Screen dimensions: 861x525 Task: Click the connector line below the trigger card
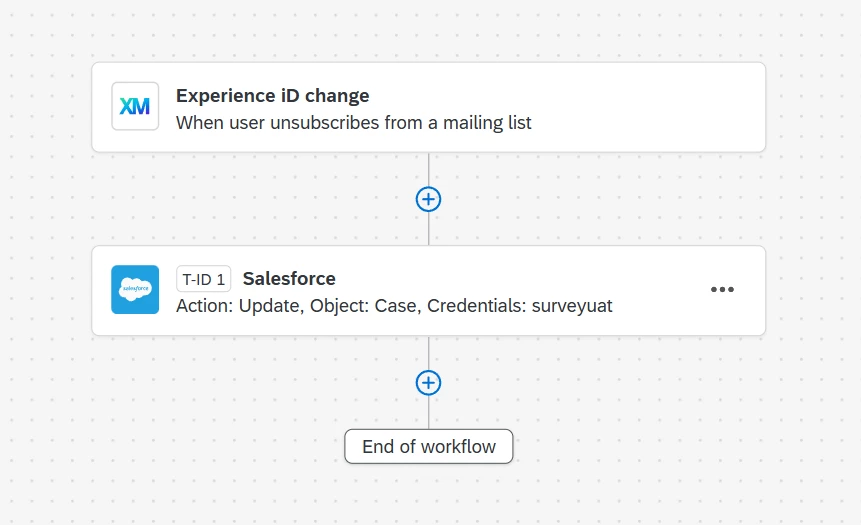coord(428,168)
